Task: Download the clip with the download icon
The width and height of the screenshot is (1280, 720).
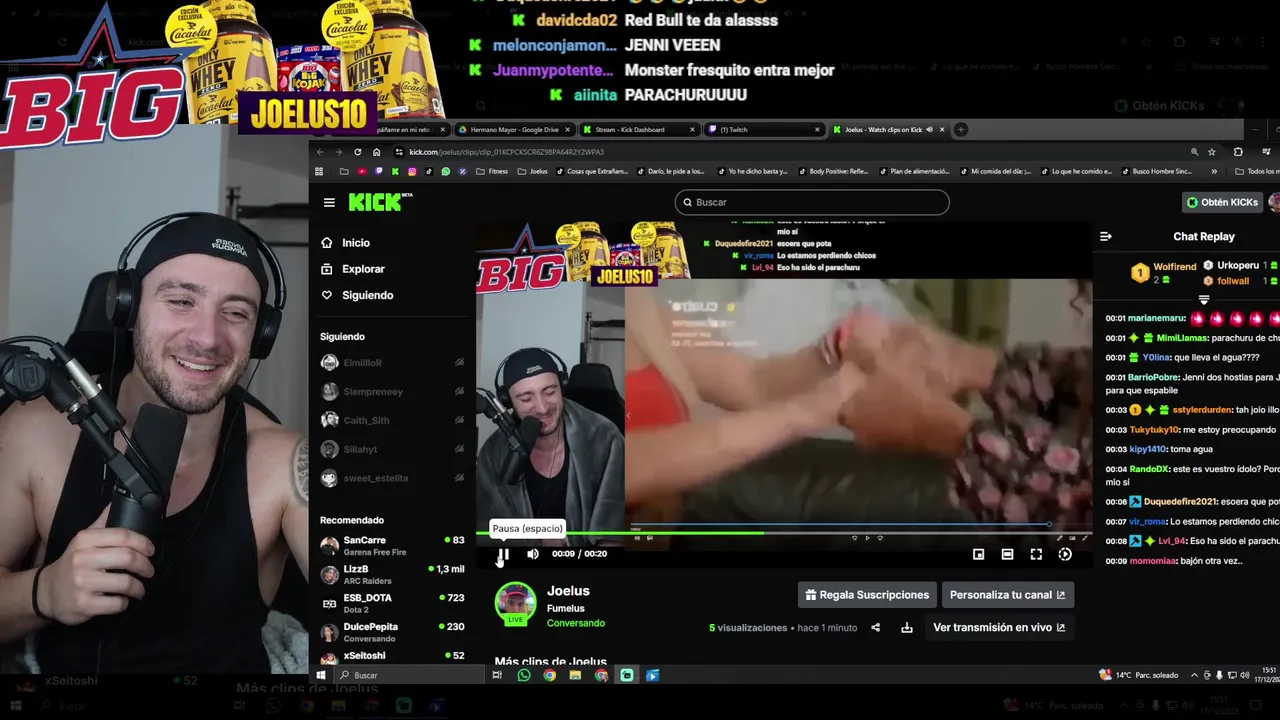Action: 907,628
